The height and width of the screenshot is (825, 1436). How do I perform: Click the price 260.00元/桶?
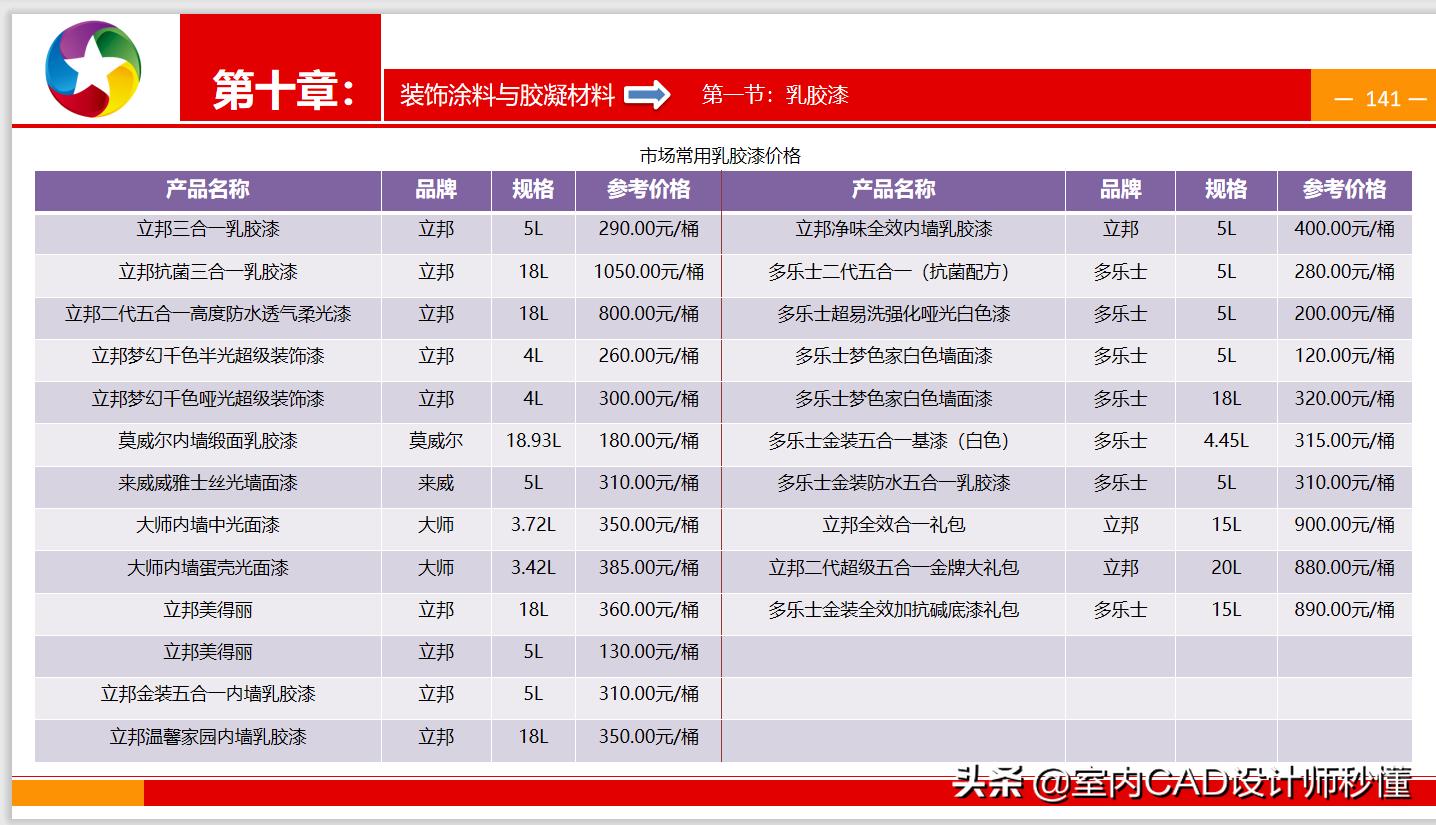[x=648, y=355]
